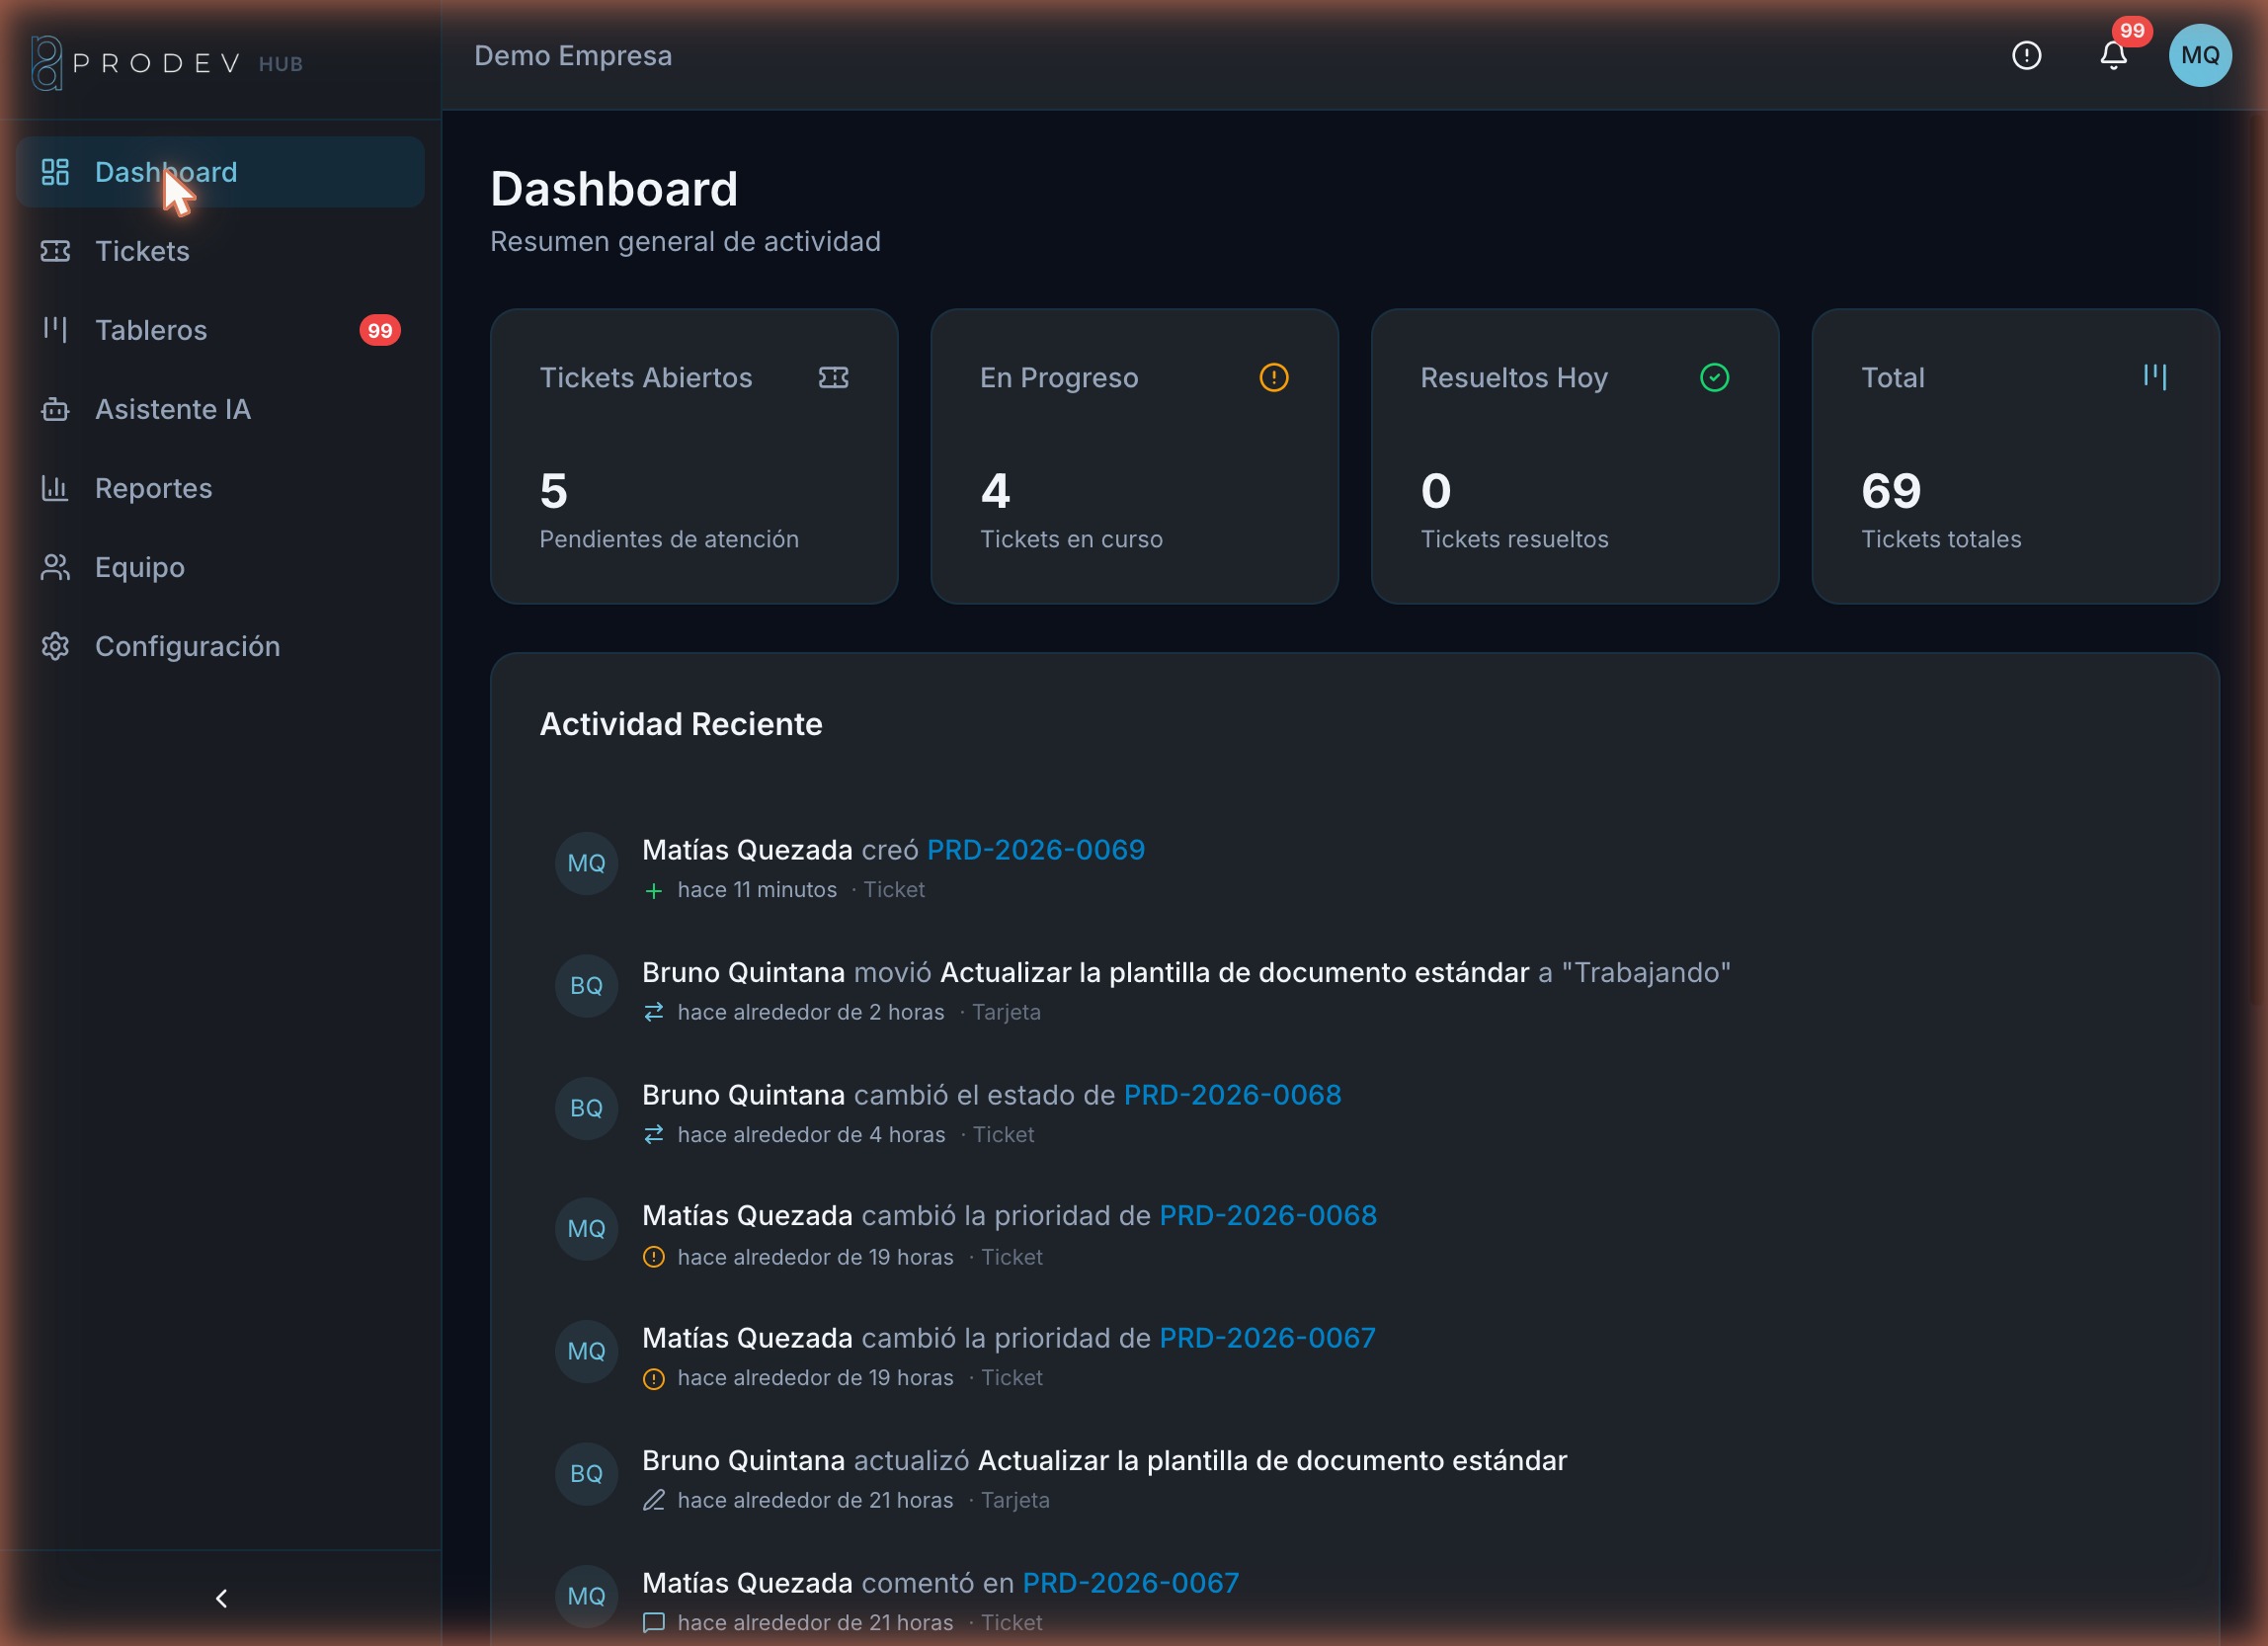Click the ticket icon in Tickets Abiertos card

coord(833,377)
